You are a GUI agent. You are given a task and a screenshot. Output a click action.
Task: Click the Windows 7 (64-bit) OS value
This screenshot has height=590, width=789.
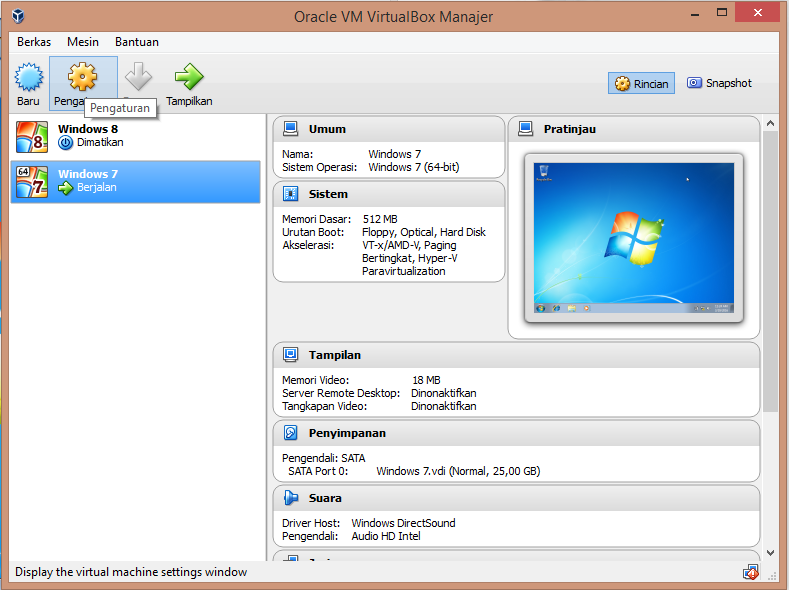pyautogui.click(x=414, y=167)
